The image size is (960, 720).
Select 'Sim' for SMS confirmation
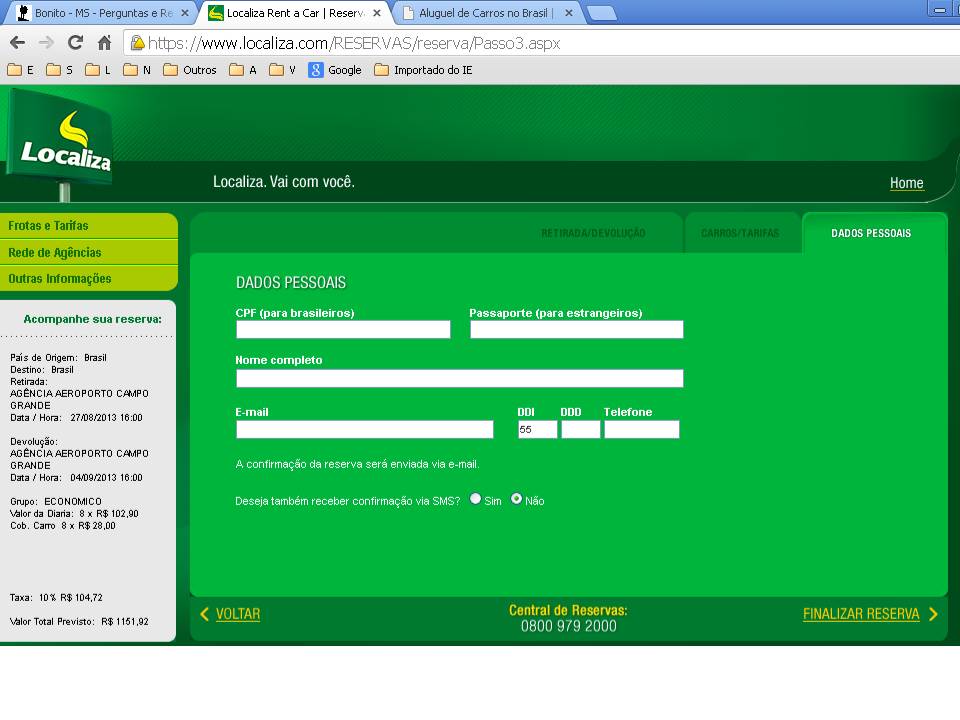(475, 499)
